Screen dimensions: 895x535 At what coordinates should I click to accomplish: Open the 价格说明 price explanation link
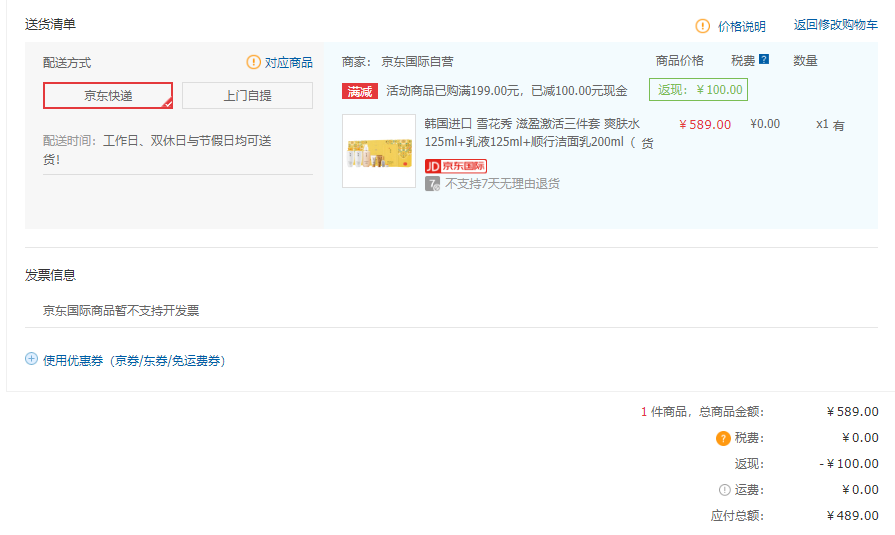[741, 26]
